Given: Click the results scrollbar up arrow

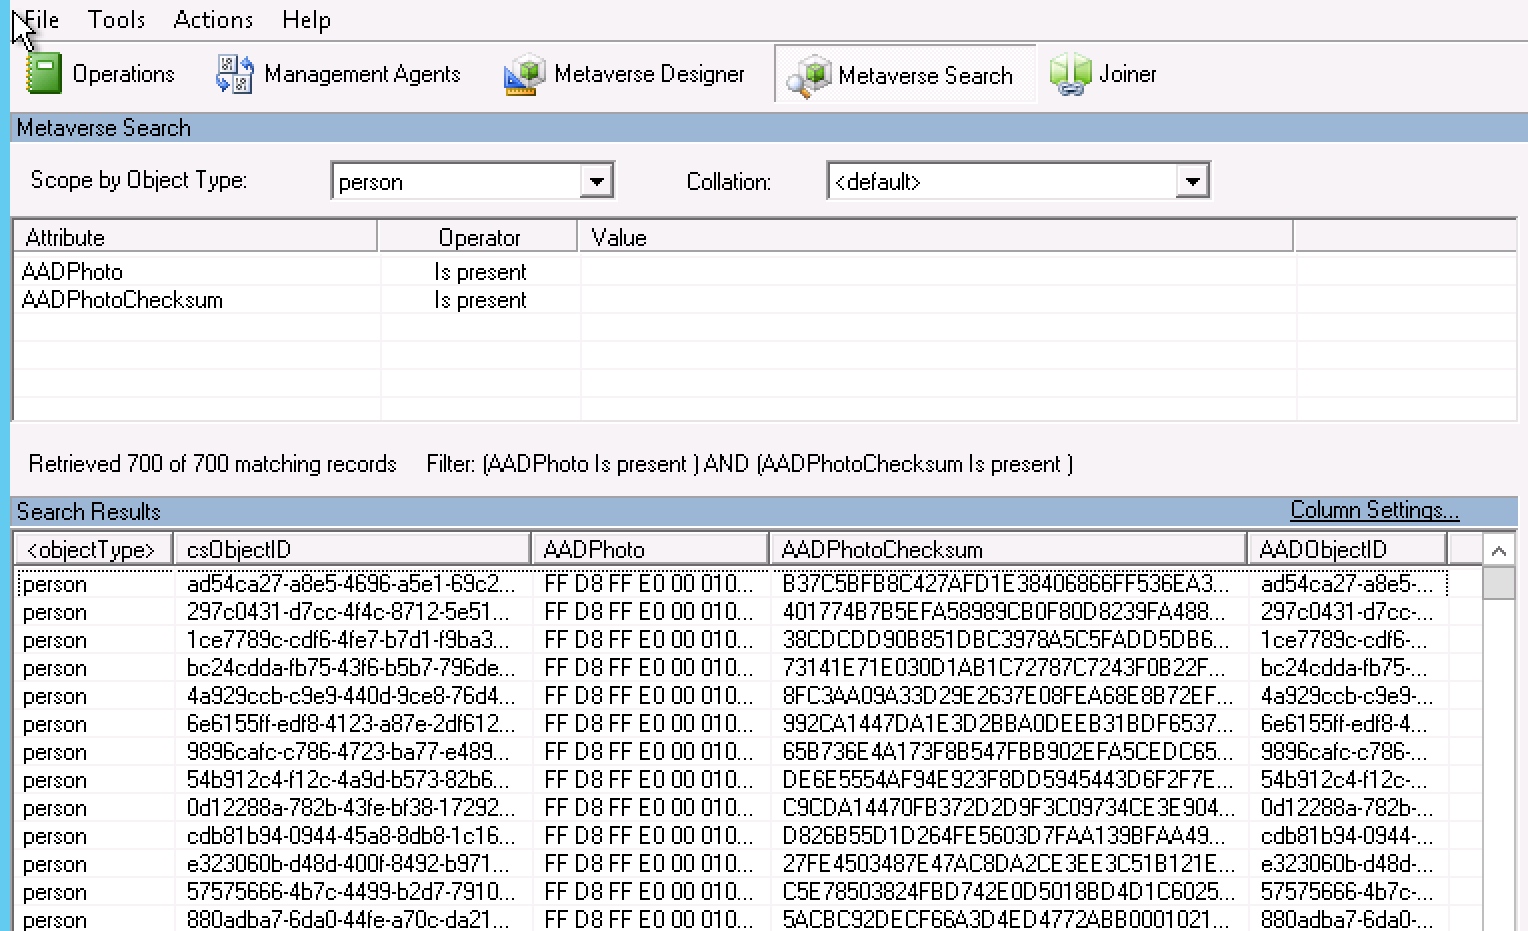Looking at the screenshot, I should click(x=1500, y=548).
